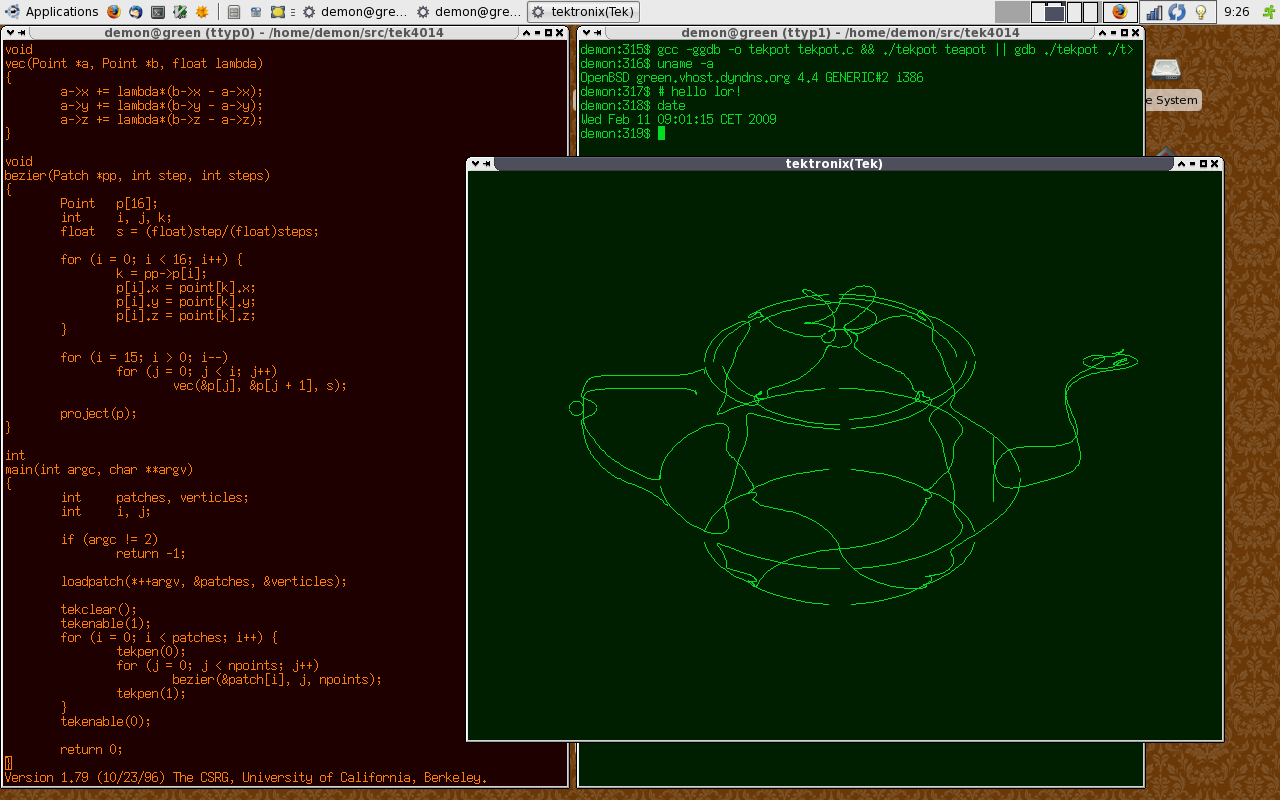This screenshot has height=800, width=1280.
Task: Switch to the third workspace in pager
Action: coord(1075,12)
